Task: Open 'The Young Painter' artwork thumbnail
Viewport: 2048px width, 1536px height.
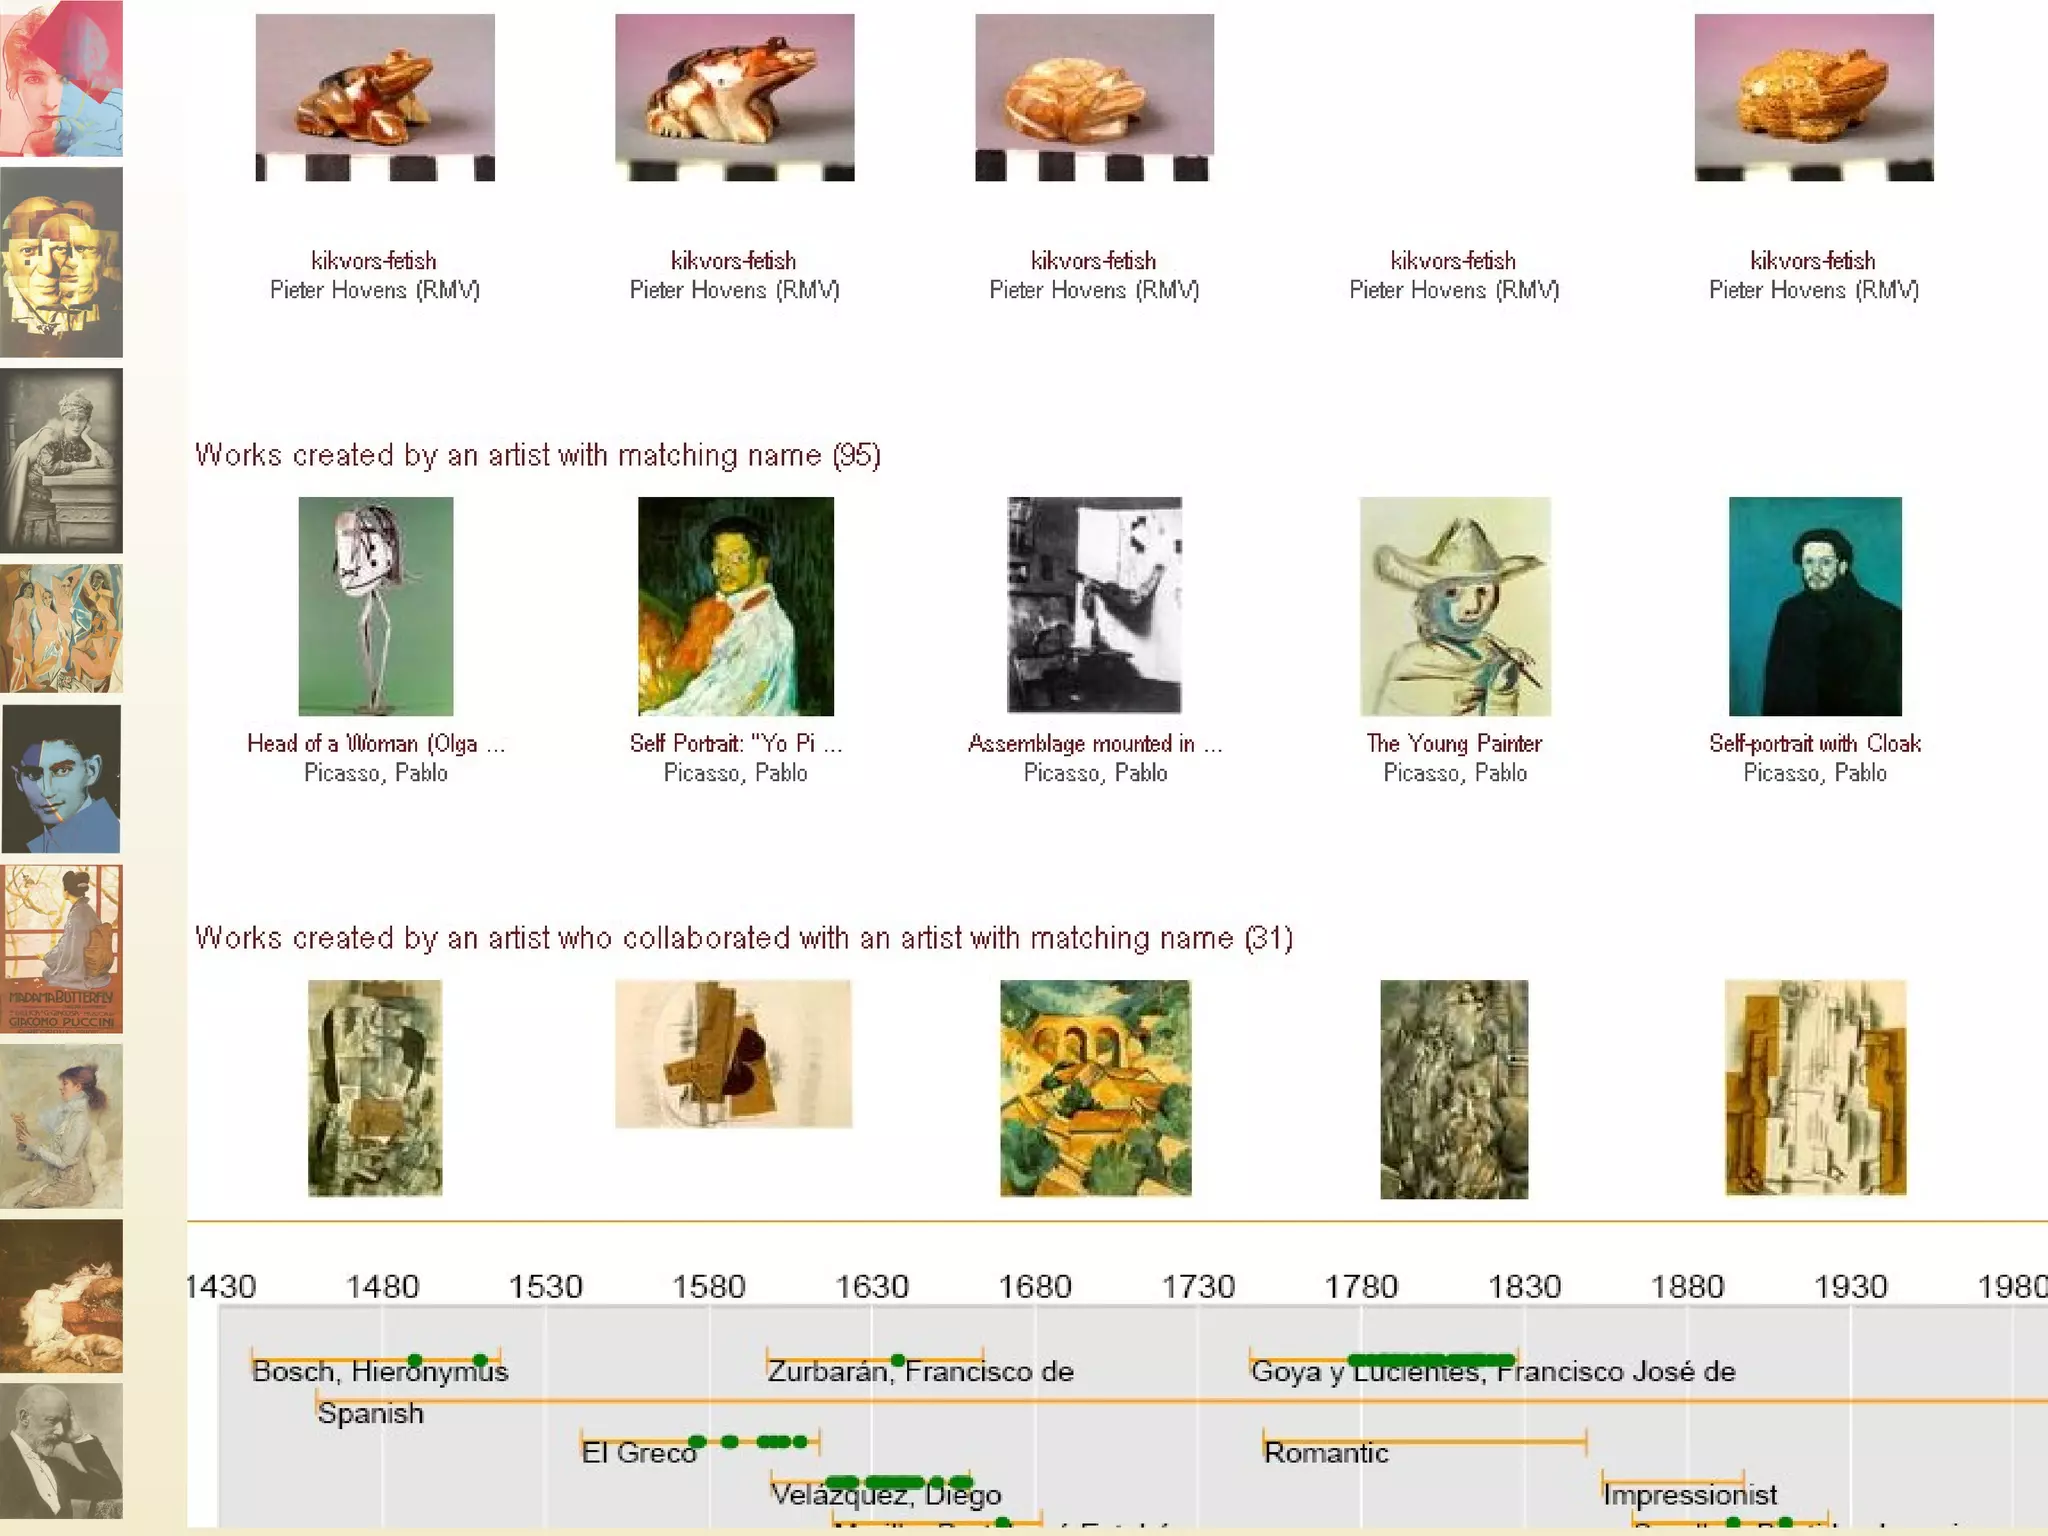Action: pos(1455,606)
